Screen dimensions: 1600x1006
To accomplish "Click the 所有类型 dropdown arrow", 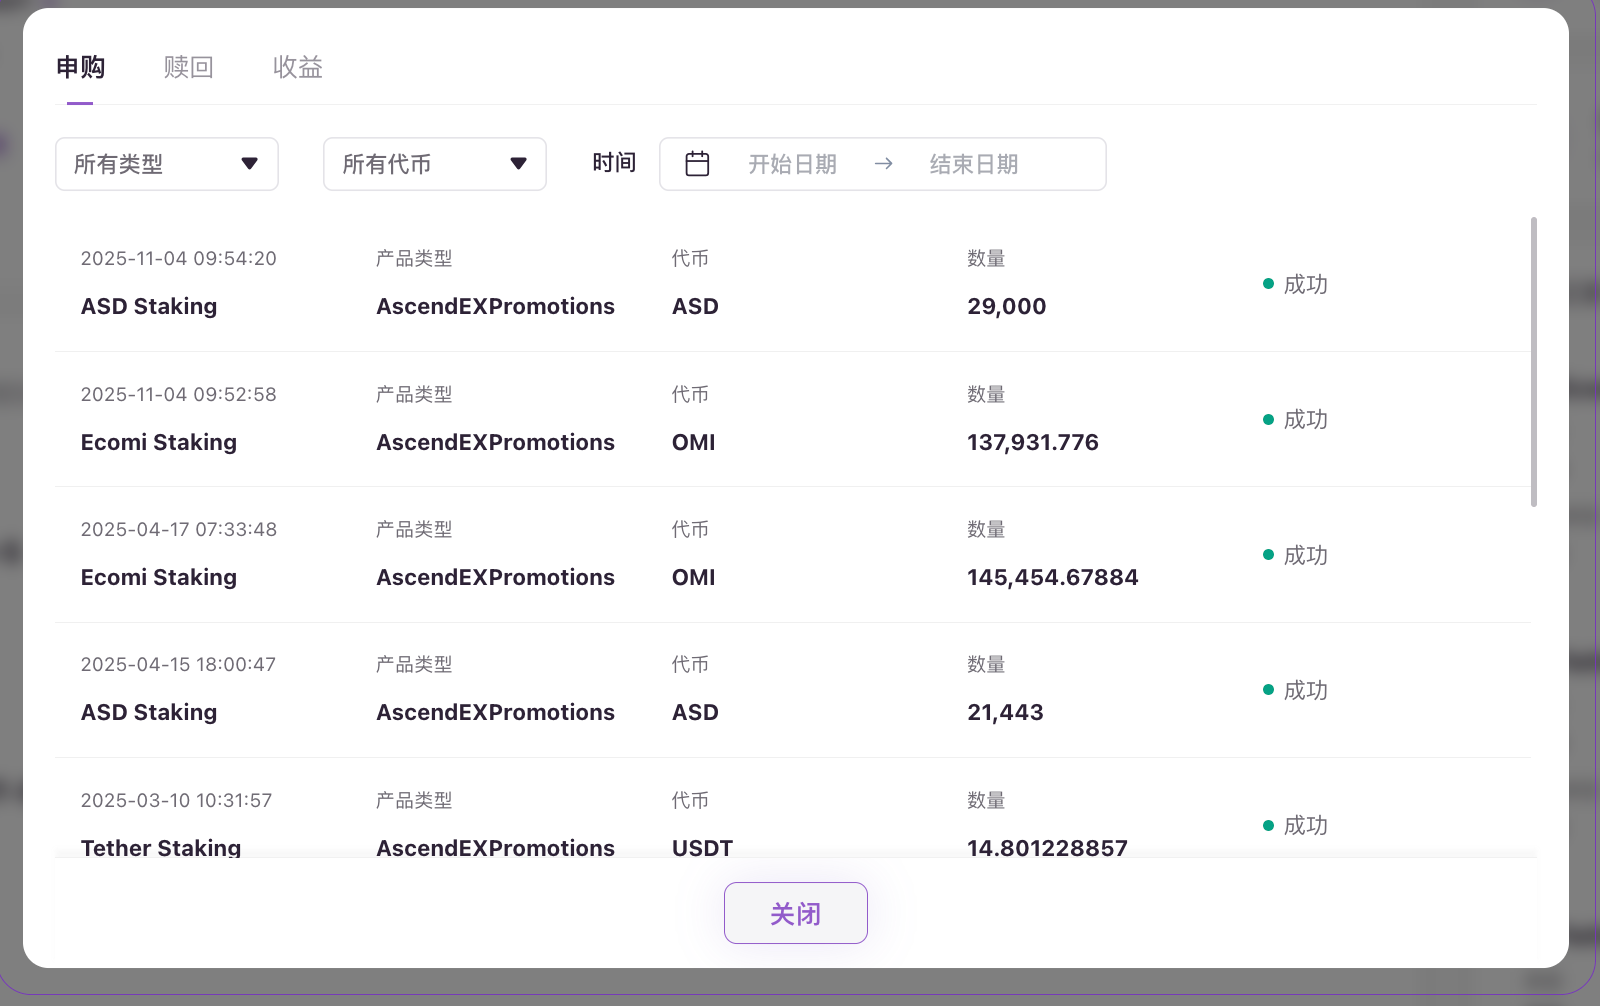I will [250, 164].
